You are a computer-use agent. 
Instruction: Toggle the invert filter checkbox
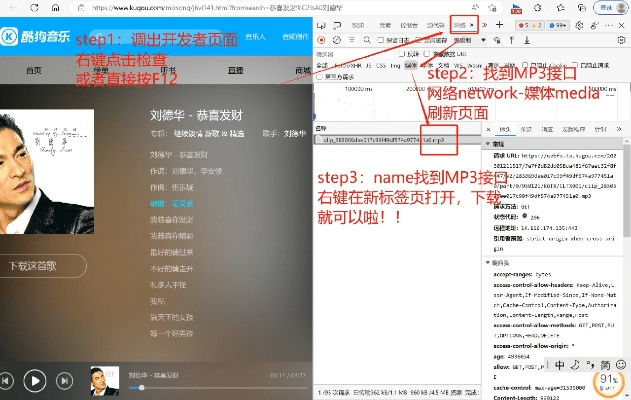tap(402, 54)
